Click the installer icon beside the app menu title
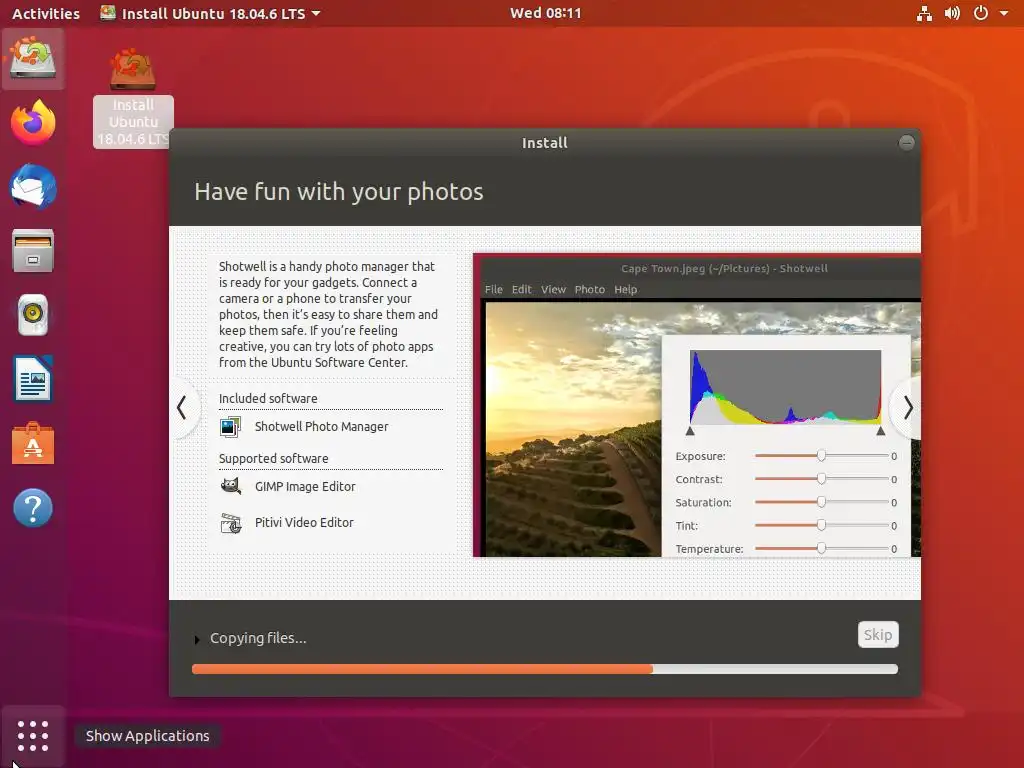1024x768 pixels. coord(108,13)
